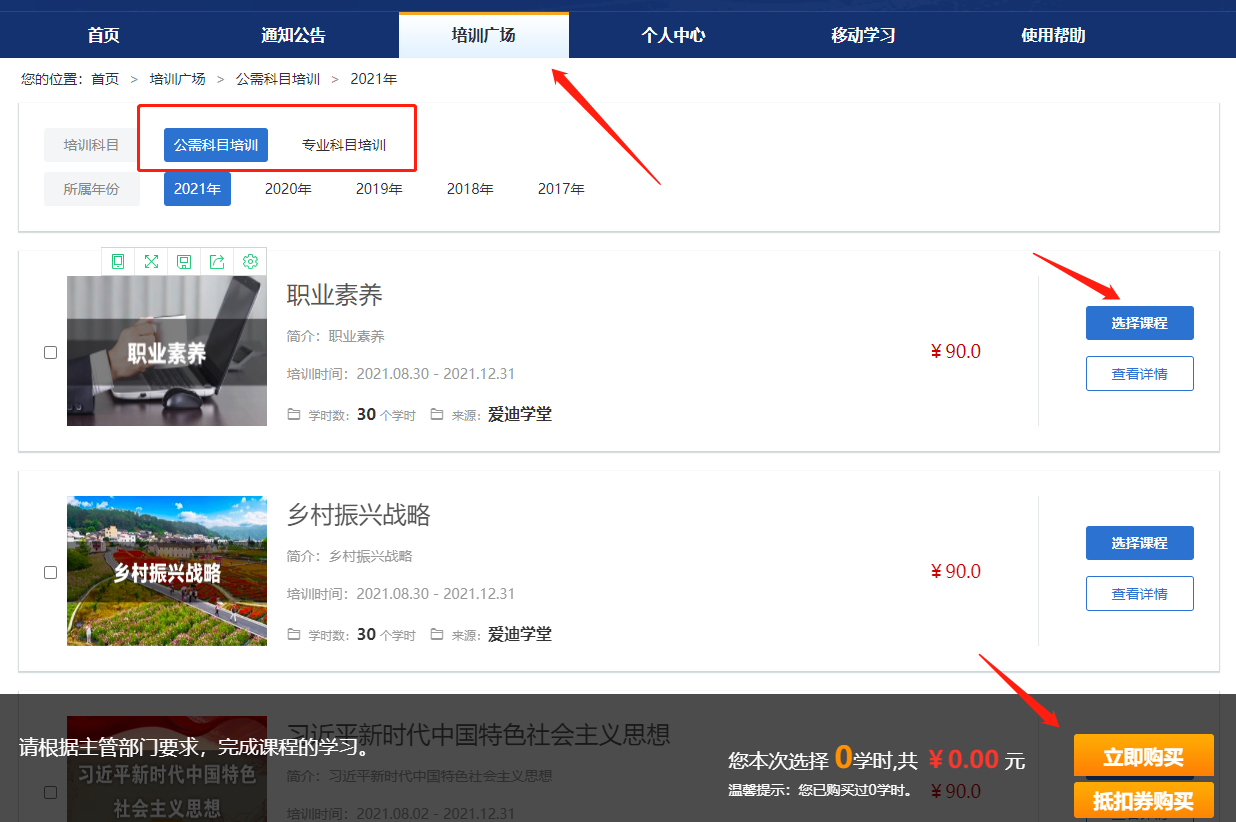Image resolution: width=1236 pixels, height=822 pixels.
Task: Filter courses by year 2019年
Action: tap(379, 189)
